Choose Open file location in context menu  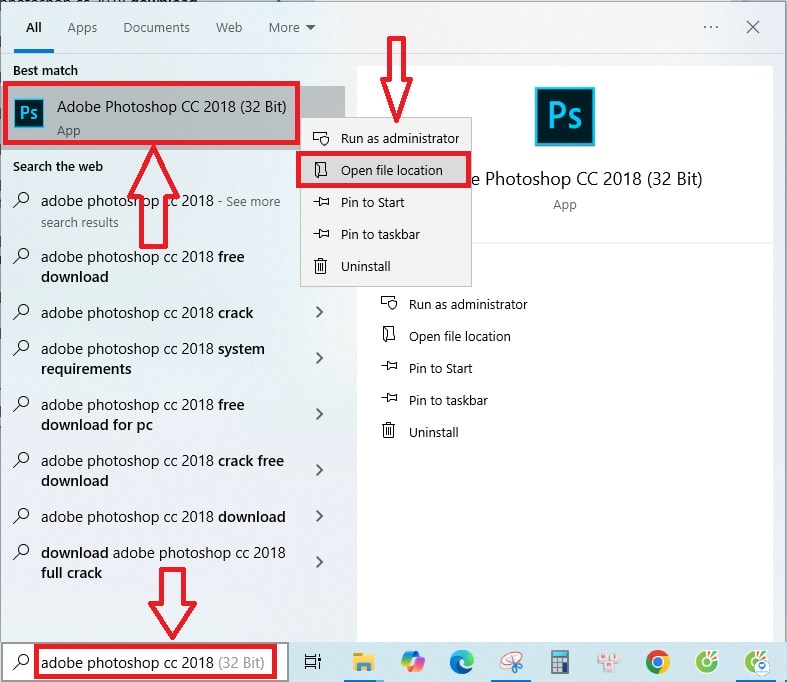click(x=385, y=171)
